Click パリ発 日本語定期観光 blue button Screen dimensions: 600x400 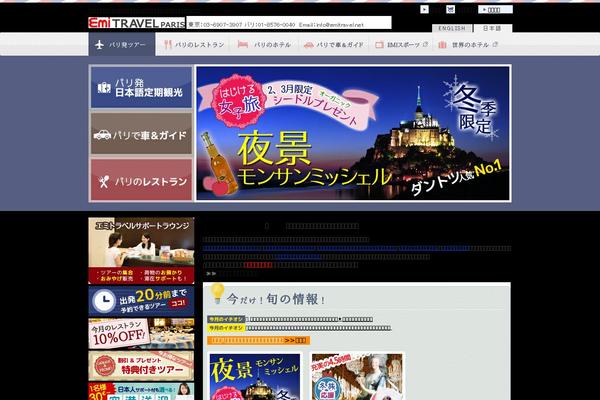tap(141, 87)
